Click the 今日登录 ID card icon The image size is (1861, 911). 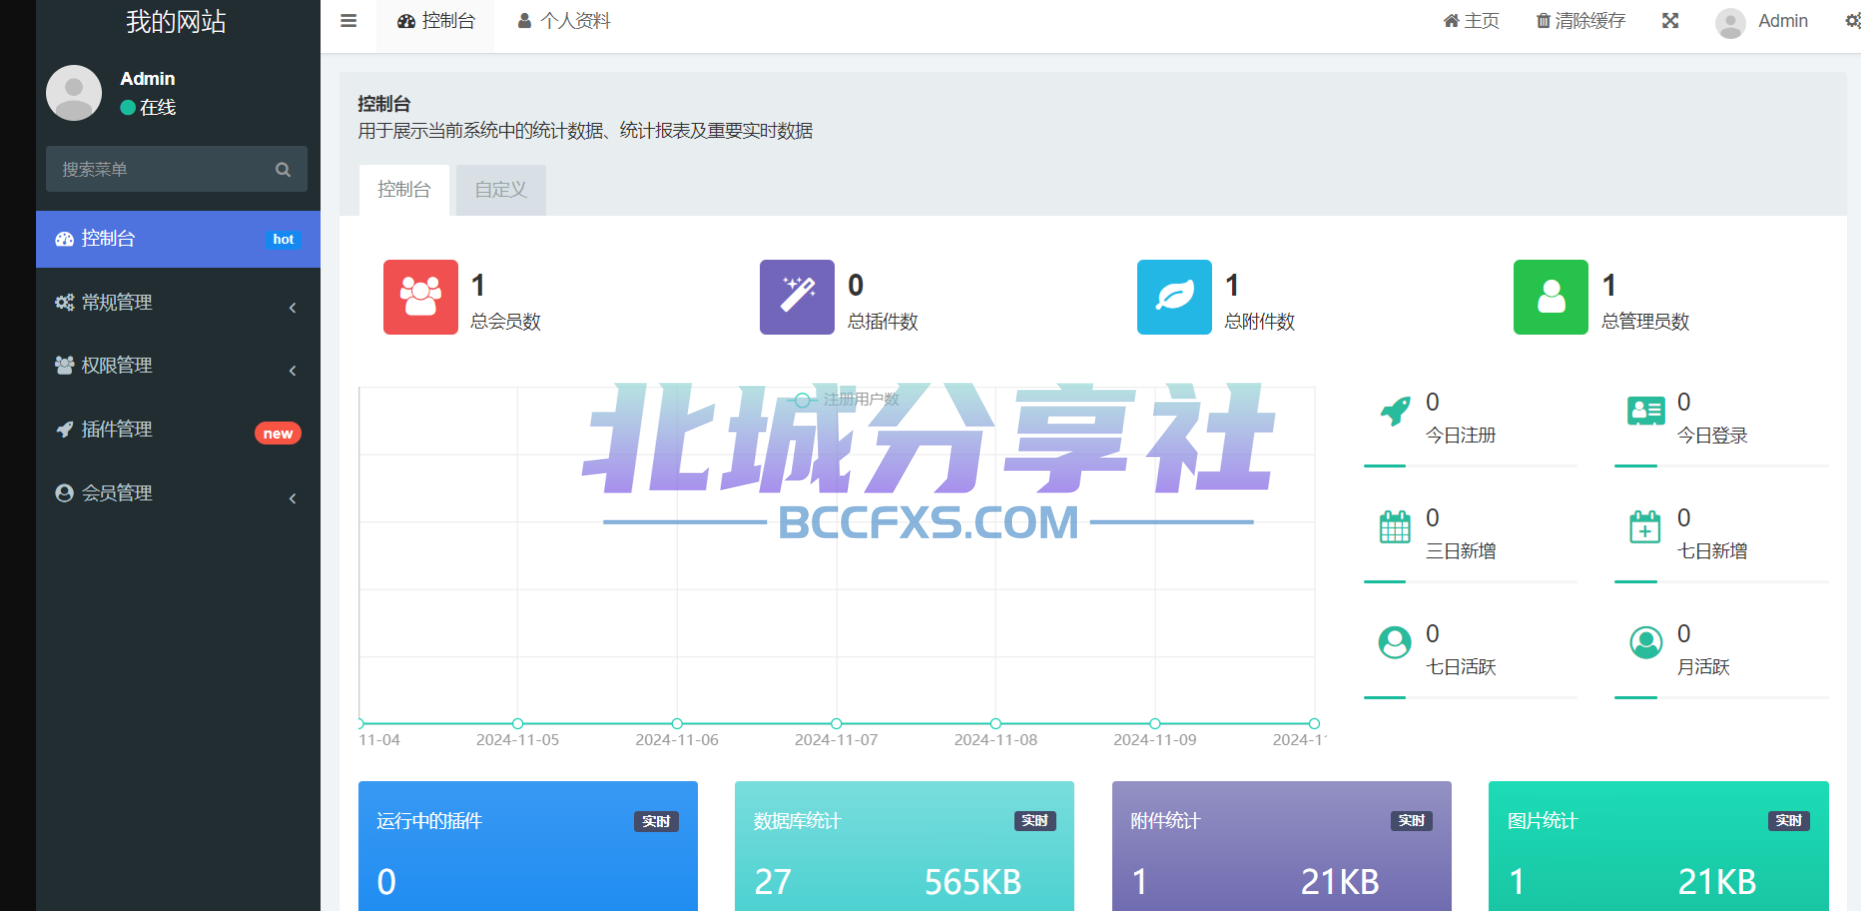pyautogui.click(x=1646, y=410)
